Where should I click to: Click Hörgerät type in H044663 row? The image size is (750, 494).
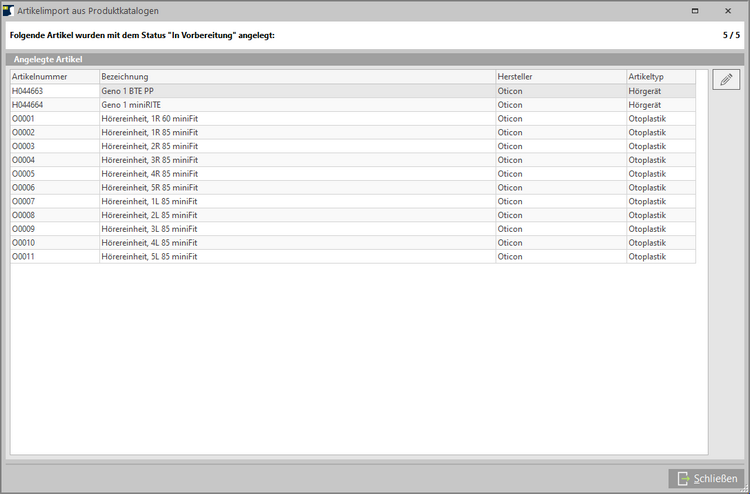click(645, 91)
